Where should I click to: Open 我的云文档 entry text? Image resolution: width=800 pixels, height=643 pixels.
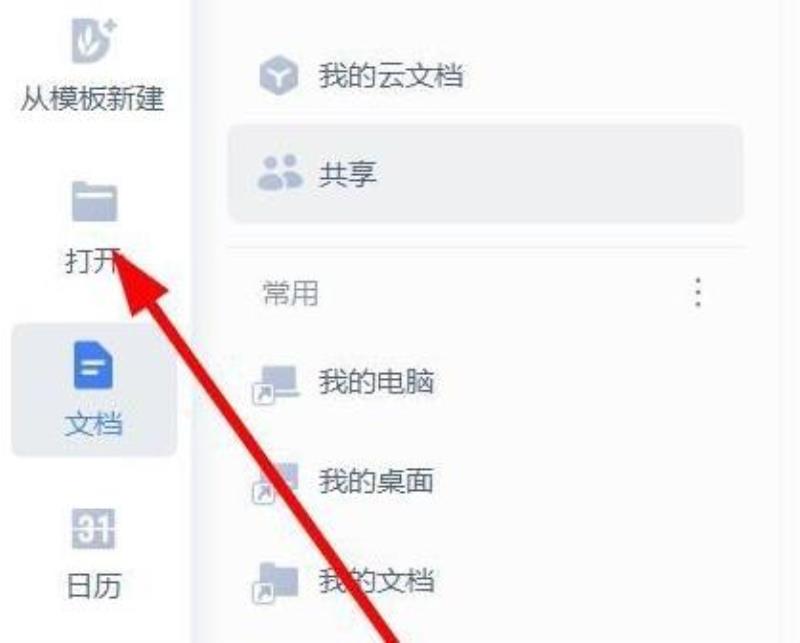tap(391, 76)
